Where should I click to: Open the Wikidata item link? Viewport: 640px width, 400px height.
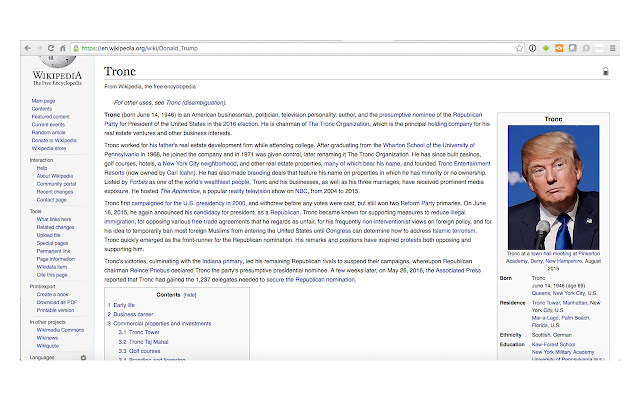tap(52, 267)
